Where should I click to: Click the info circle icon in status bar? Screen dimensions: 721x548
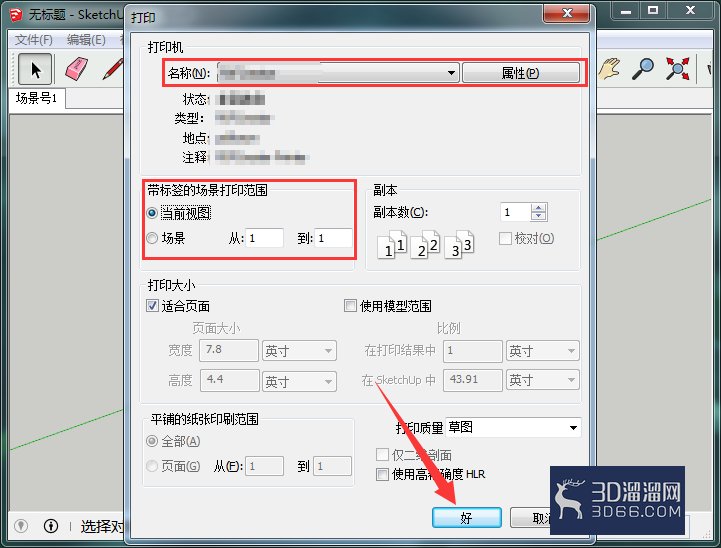[51, 525]
